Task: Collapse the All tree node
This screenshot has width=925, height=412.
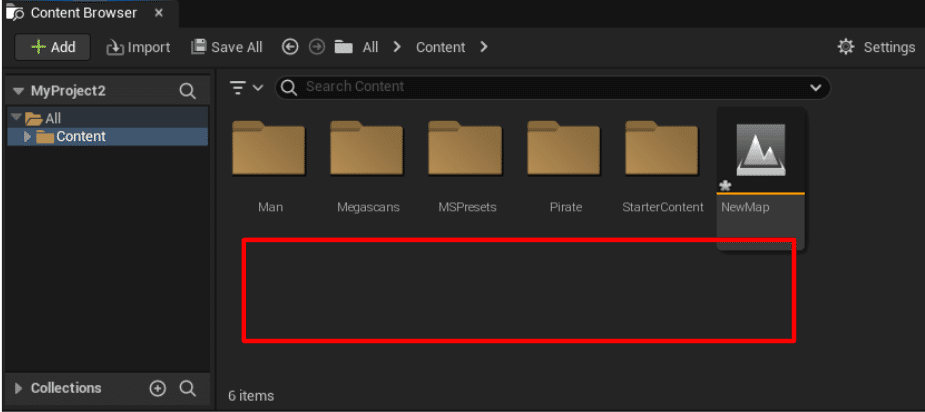Action: click(16, 117)
